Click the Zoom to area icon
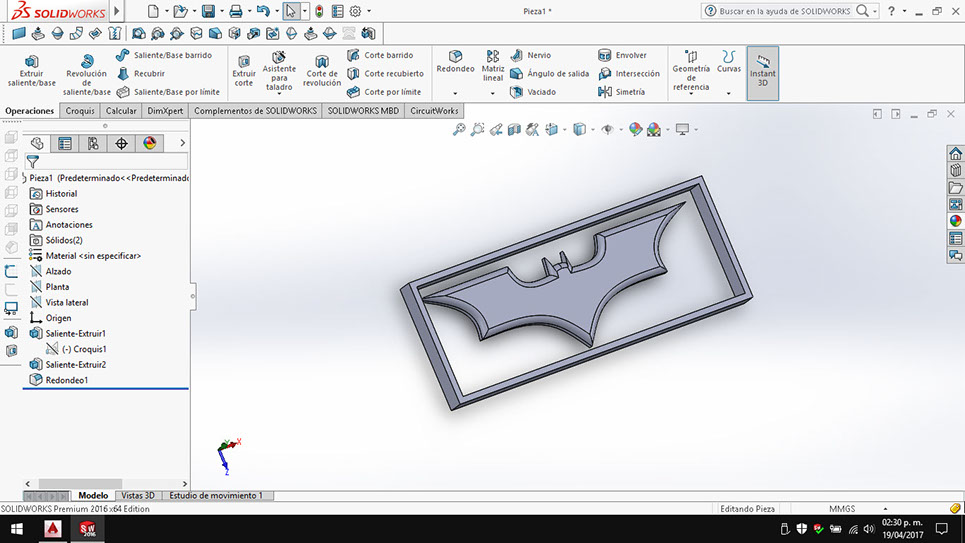965x543 pixels. (x=477, y=129)
